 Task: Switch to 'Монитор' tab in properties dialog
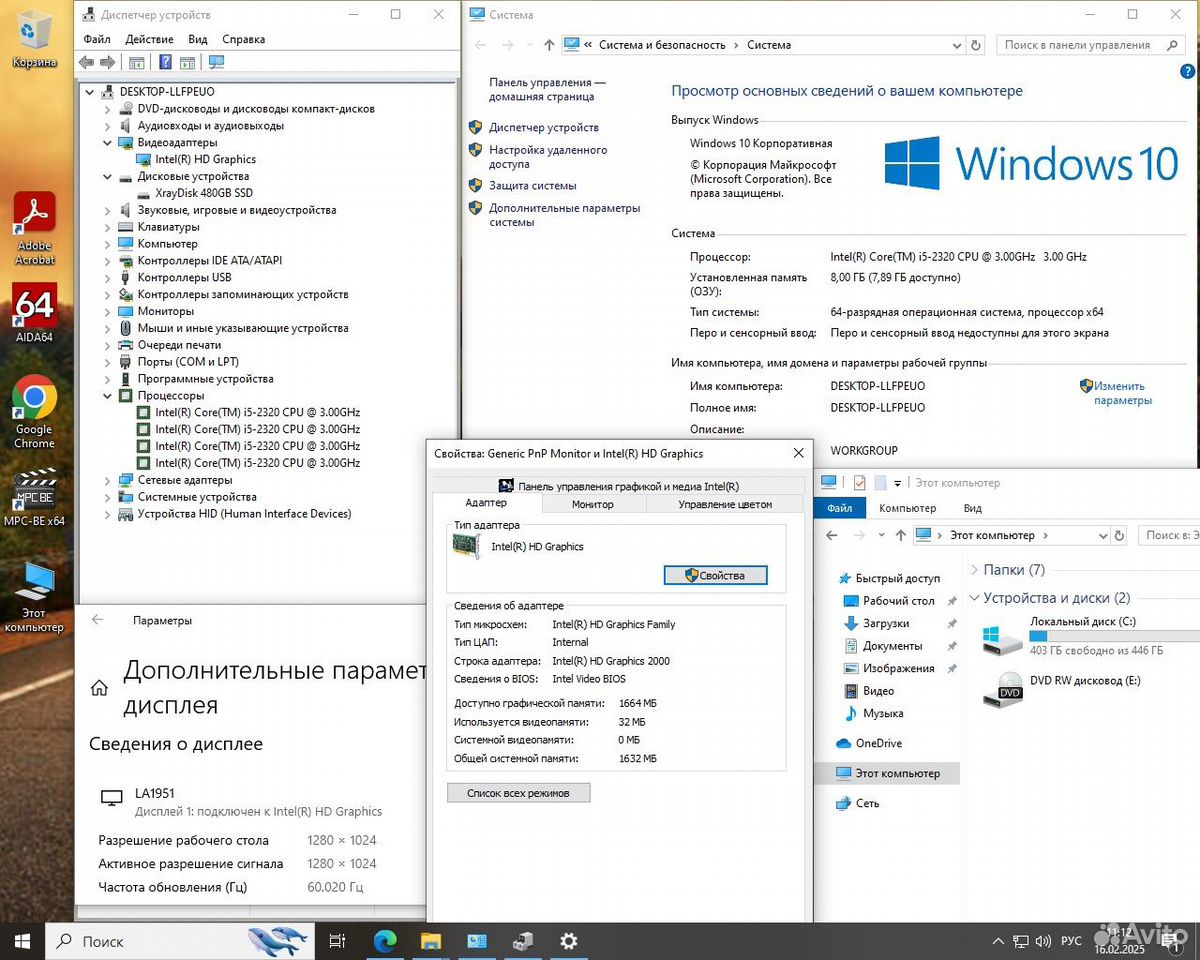(593, 504)
